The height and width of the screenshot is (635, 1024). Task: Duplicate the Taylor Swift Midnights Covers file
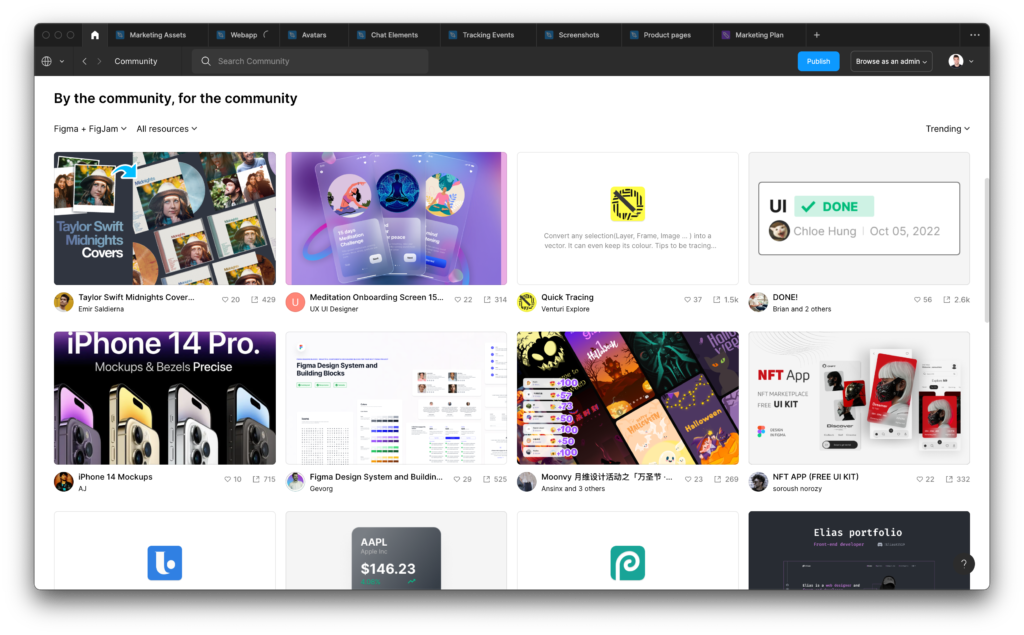(x=255, y=300)
